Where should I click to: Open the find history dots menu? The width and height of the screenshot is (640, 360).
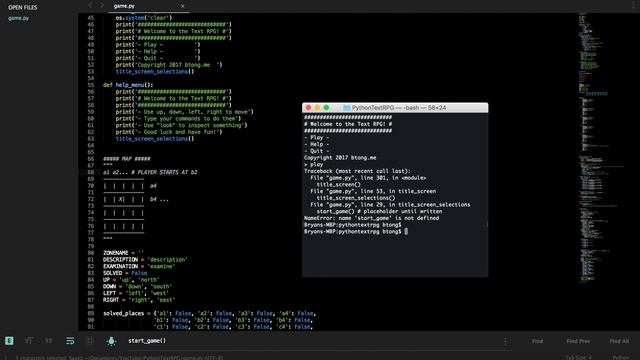coord(505,341)
